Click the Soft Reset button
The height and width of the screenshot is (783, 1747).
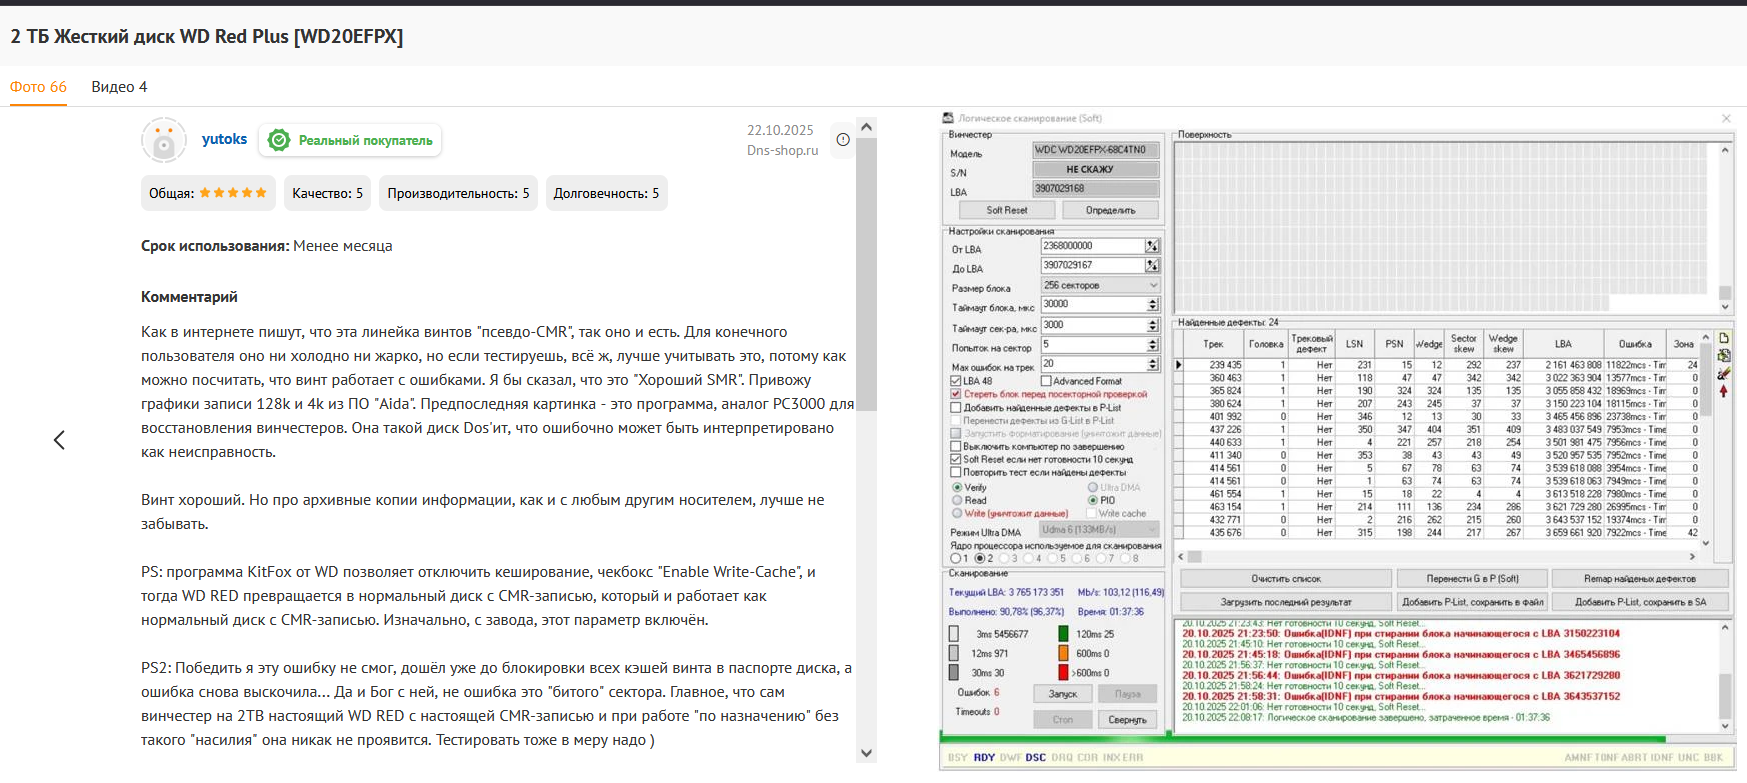tap(1006, 210)
